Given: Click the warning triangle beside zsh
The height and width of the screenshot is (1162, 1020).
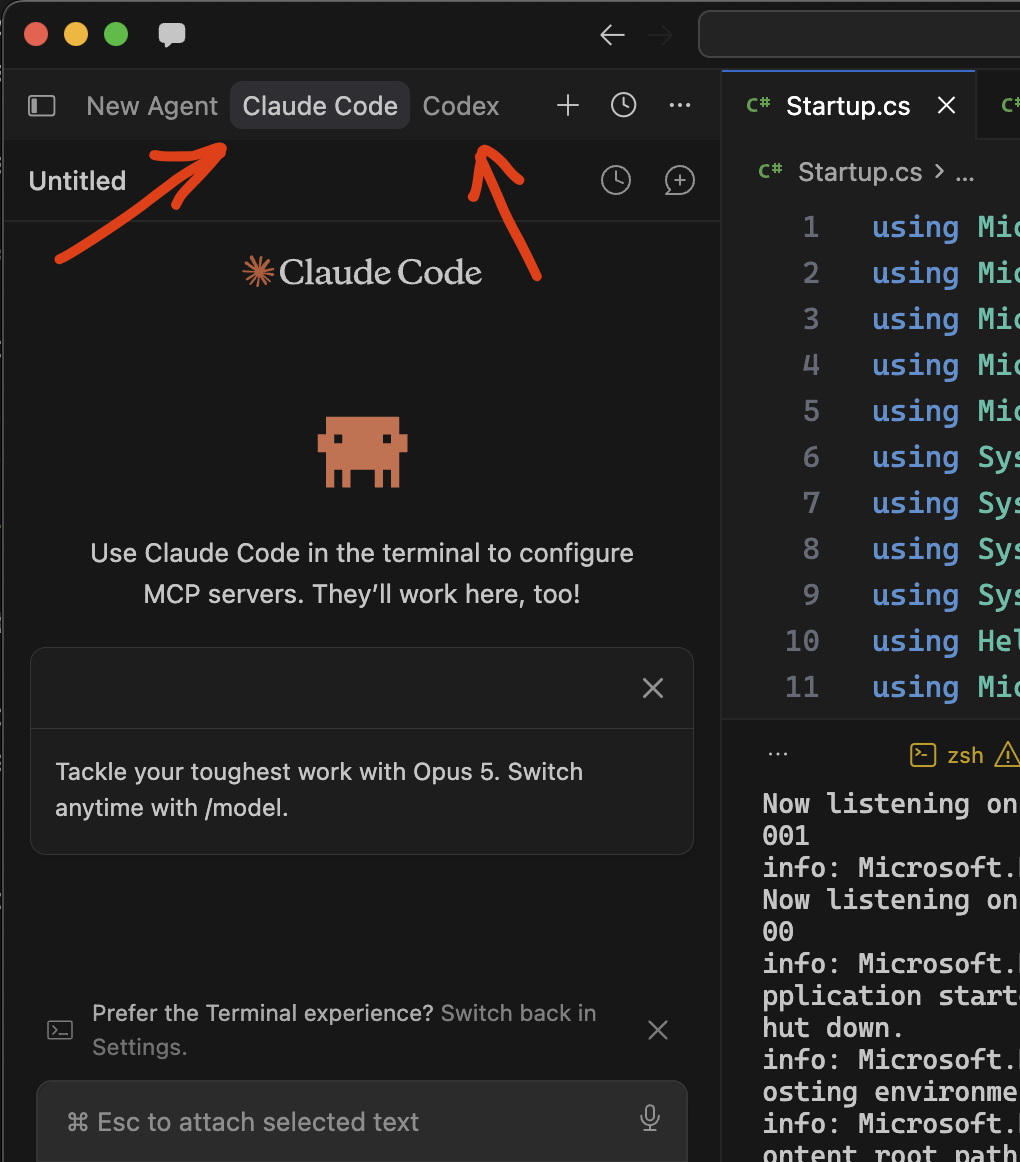Looking at the screenshot, I should click(1007, 754).
